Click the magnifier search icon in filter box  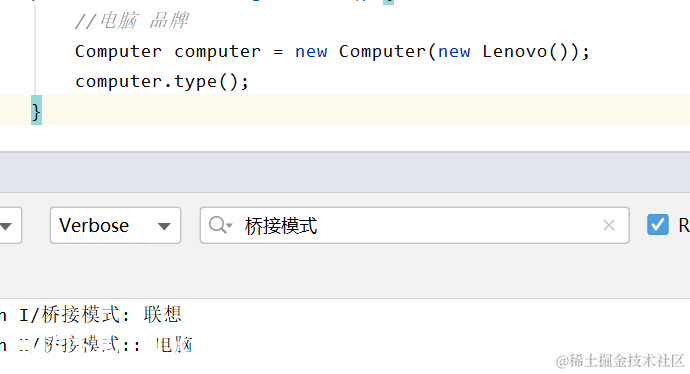coord(220,225)
